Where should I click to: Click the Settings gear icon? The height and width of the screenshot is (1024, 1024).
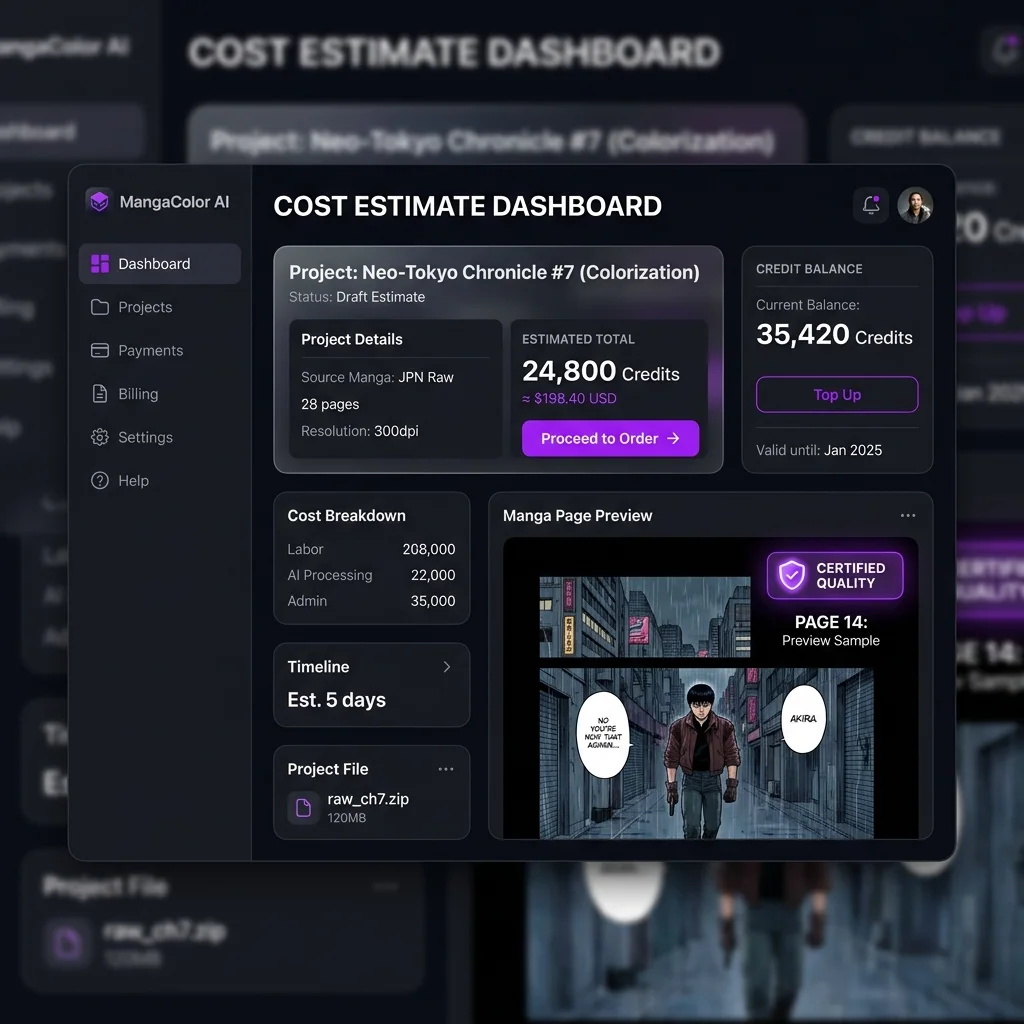pos(100,437)
